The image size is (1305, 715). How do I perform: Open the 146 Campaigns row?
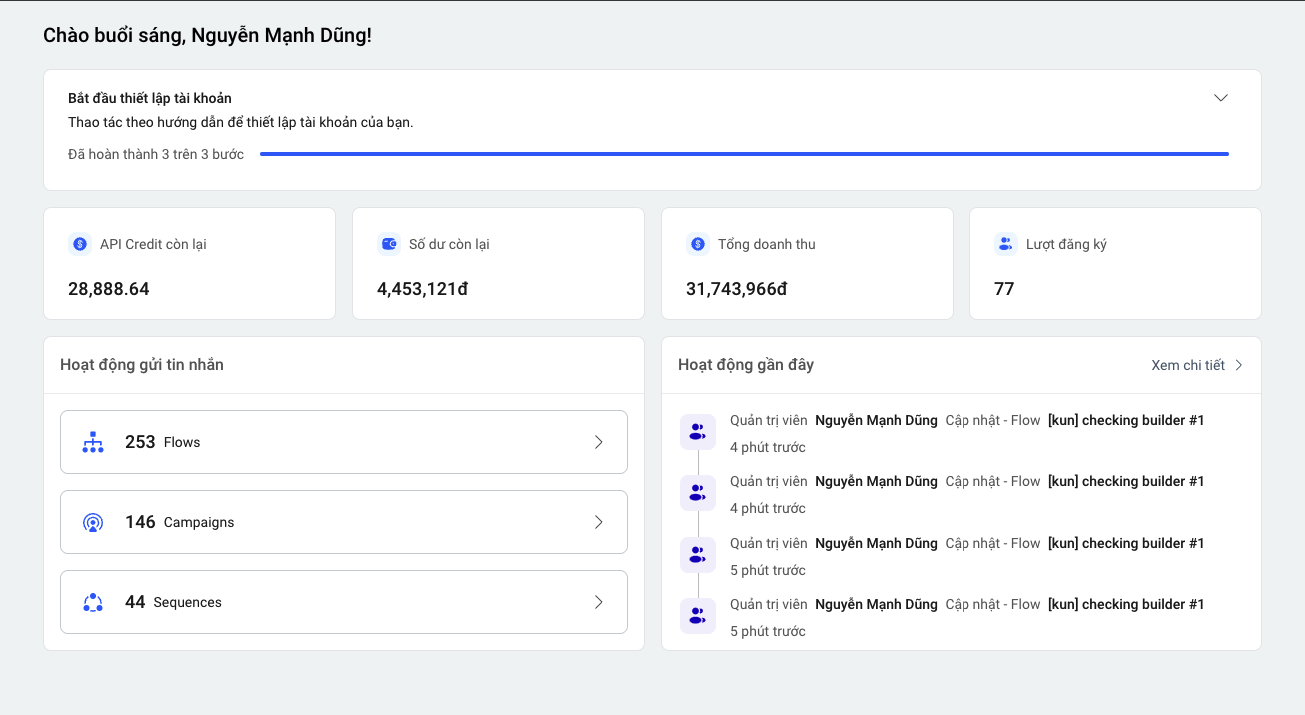[x=343, y=522]
